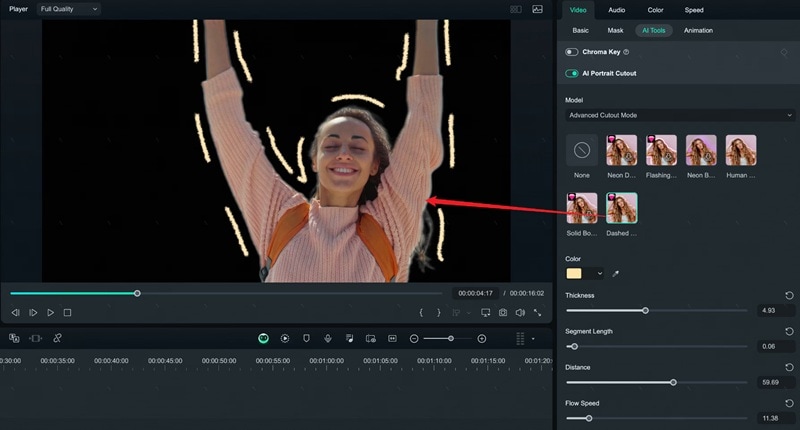Add a marker with shield icon

(306, 338)
